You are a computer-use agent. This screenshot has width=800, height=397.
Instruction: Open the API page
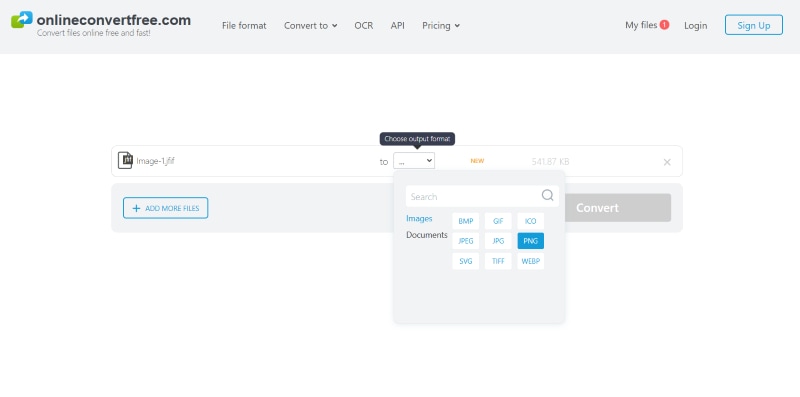point(397,26)
